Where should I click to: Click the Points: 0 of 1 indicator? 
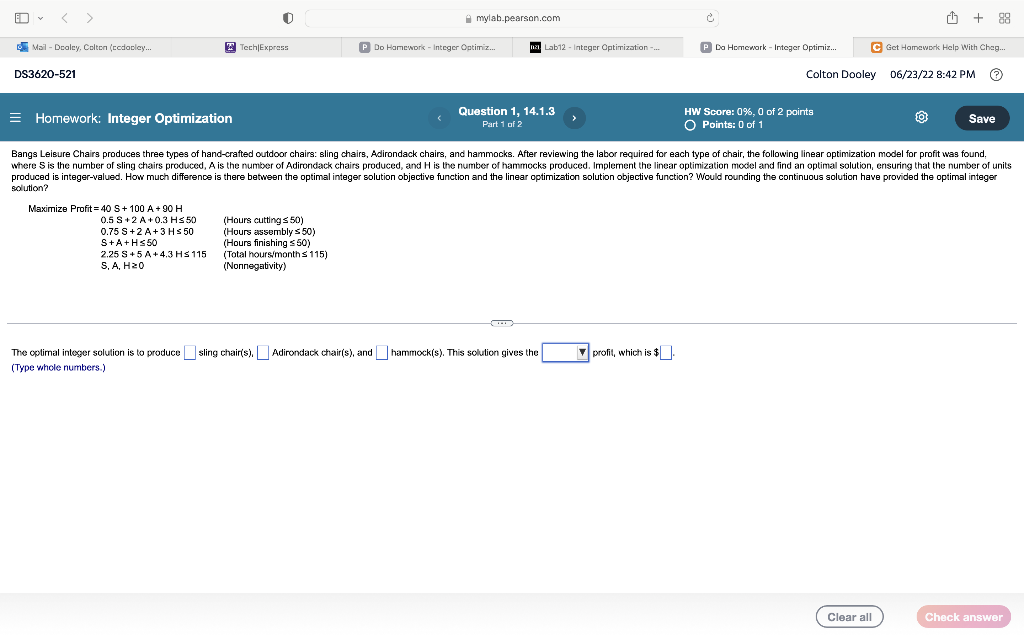(x=724, y=125)
